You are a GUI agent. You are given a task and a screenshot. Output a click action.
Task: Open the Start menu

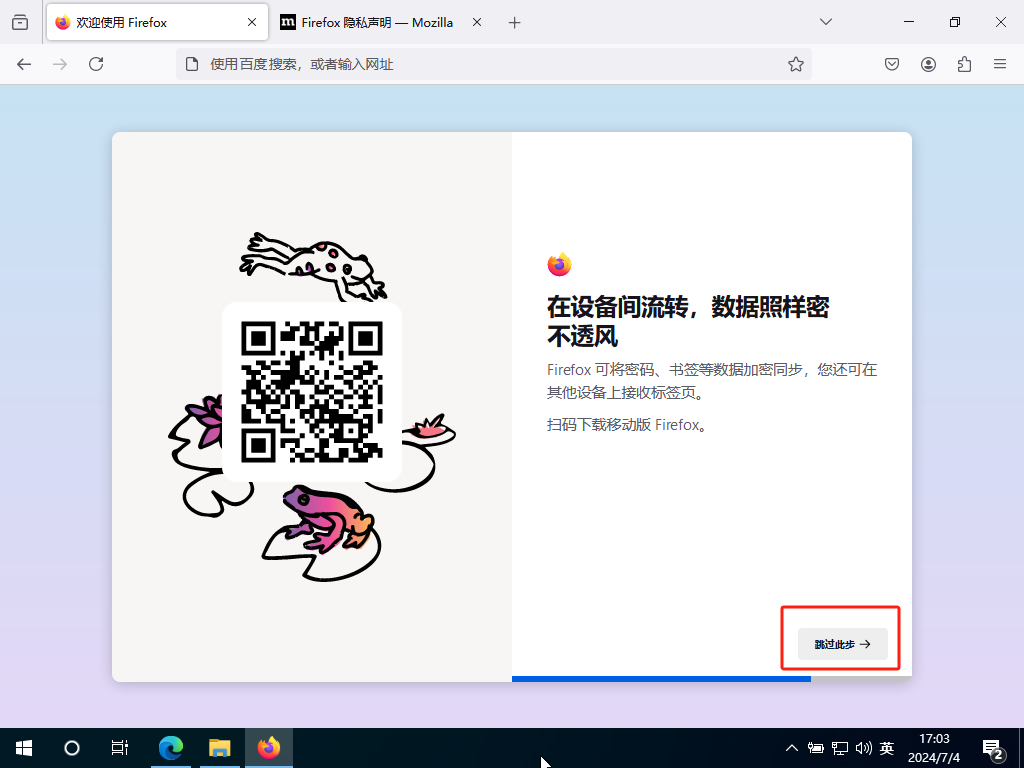22,747
